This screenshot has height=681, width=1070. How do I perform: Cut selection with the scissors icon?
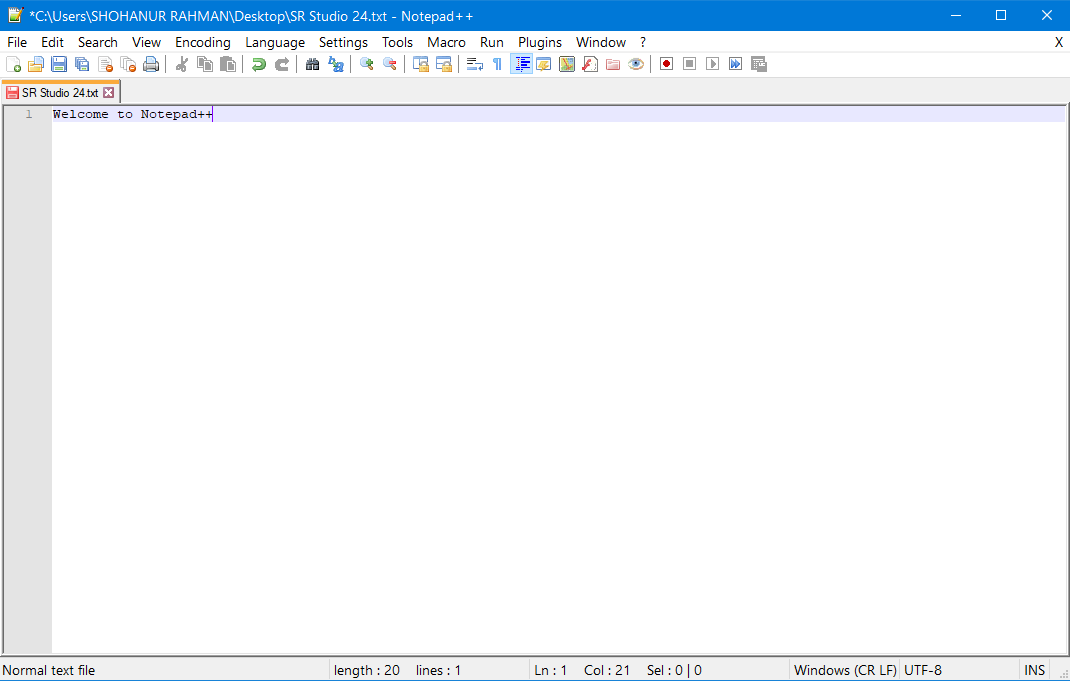[x=182, y=64]
